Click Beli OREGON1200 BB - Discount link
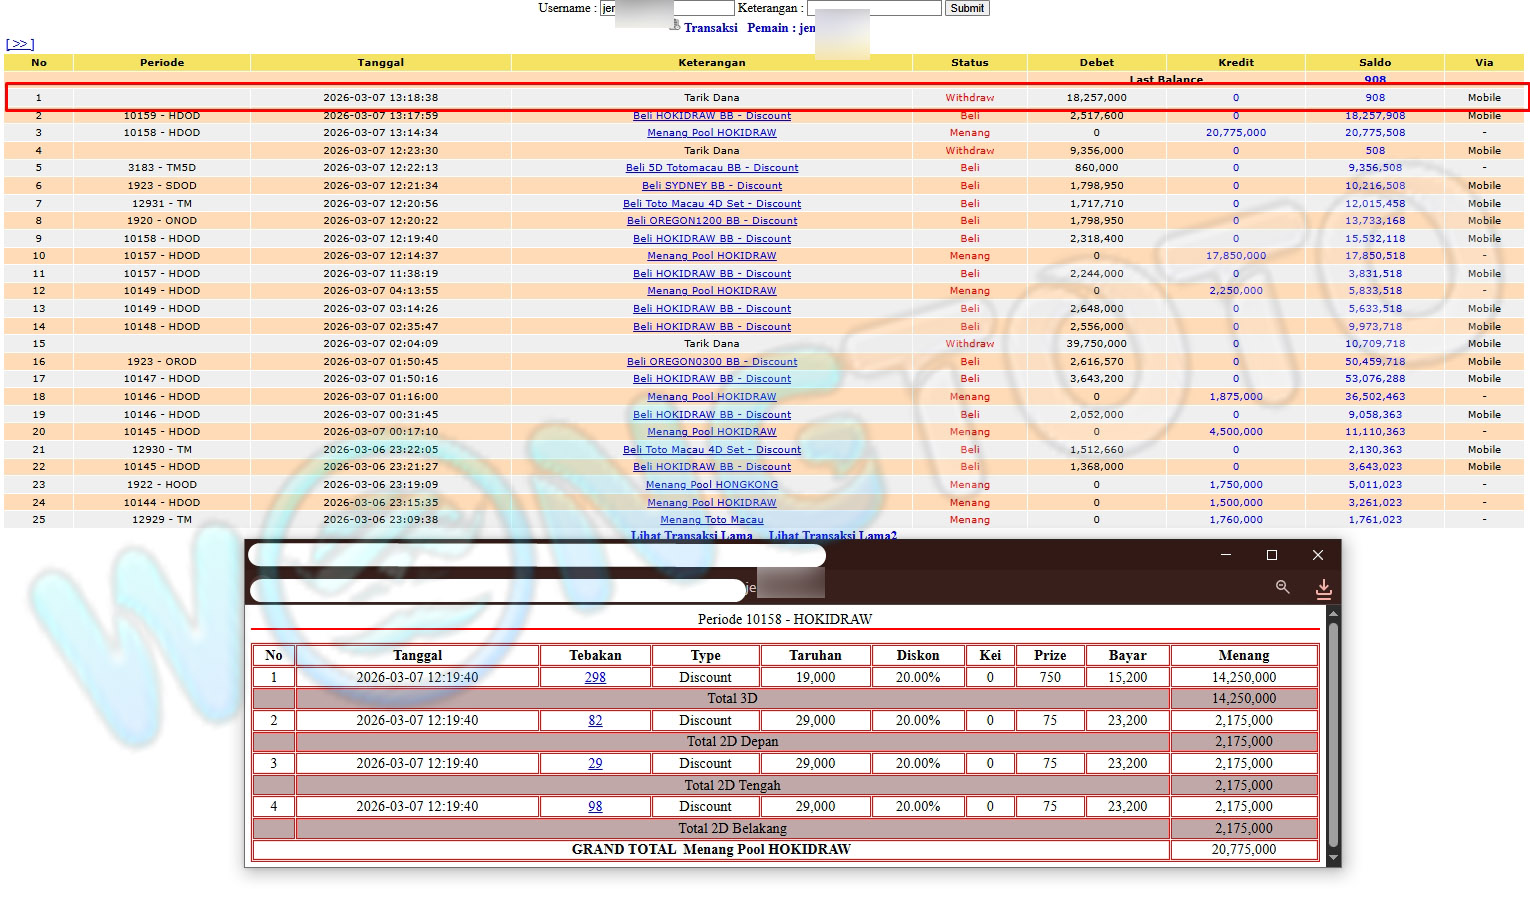1530x909 pixels. pyautogui.click(x=711, y=221)
